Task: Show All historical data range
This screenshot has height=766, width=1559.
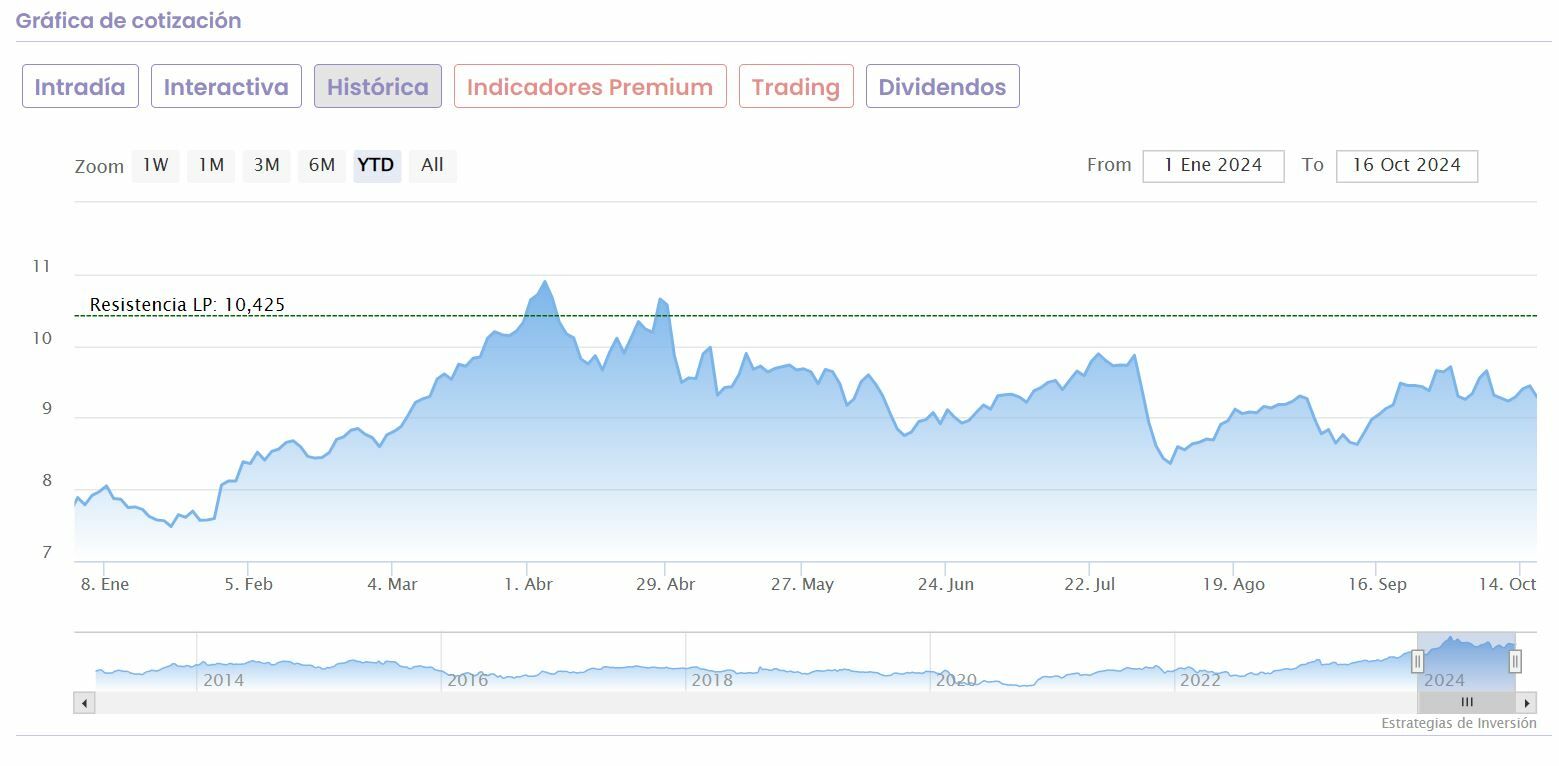Action: (x=432, y=166)
